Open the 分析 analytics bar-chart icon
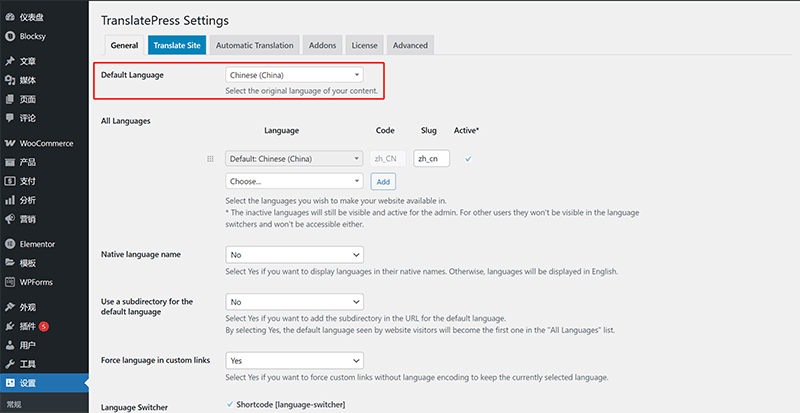 click(10, 200)
